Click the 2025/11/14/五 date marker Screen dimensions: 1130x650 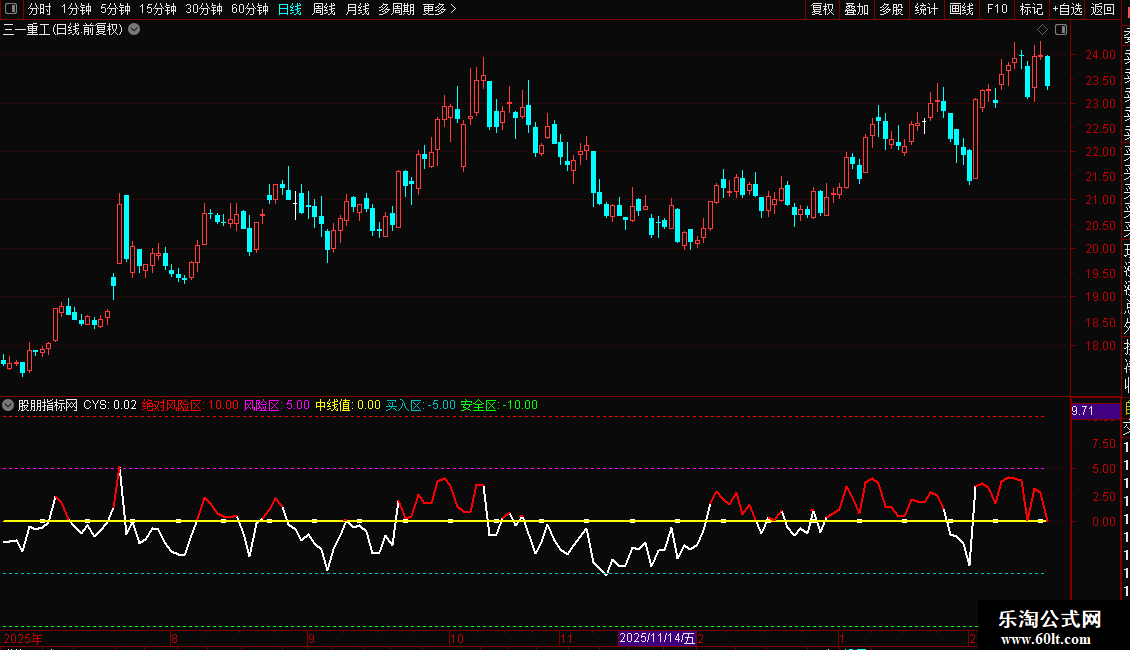pyautogui.click(x=657, y=638)
